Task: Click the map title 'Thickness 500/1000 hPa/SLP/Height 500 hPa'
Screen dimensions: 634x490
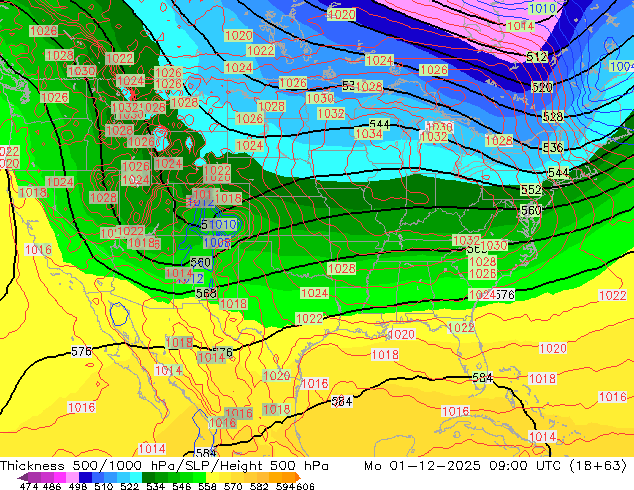Action: (x=164, y=466)
